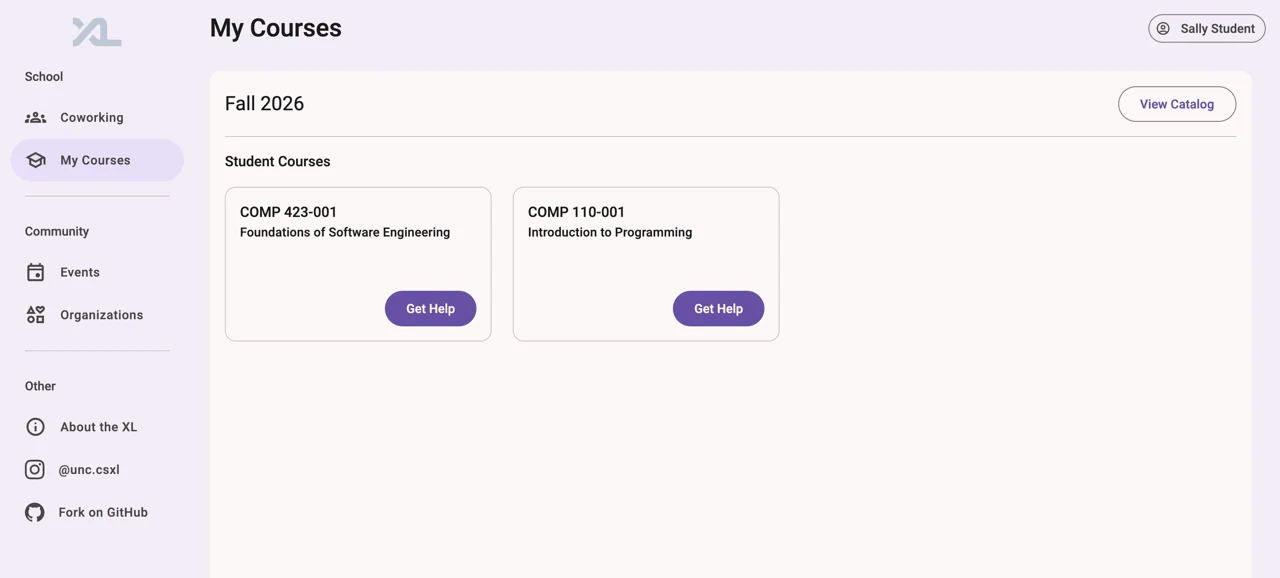
Task: Click the My Courses graduation cap icon
Action: [x=36, y=160]
